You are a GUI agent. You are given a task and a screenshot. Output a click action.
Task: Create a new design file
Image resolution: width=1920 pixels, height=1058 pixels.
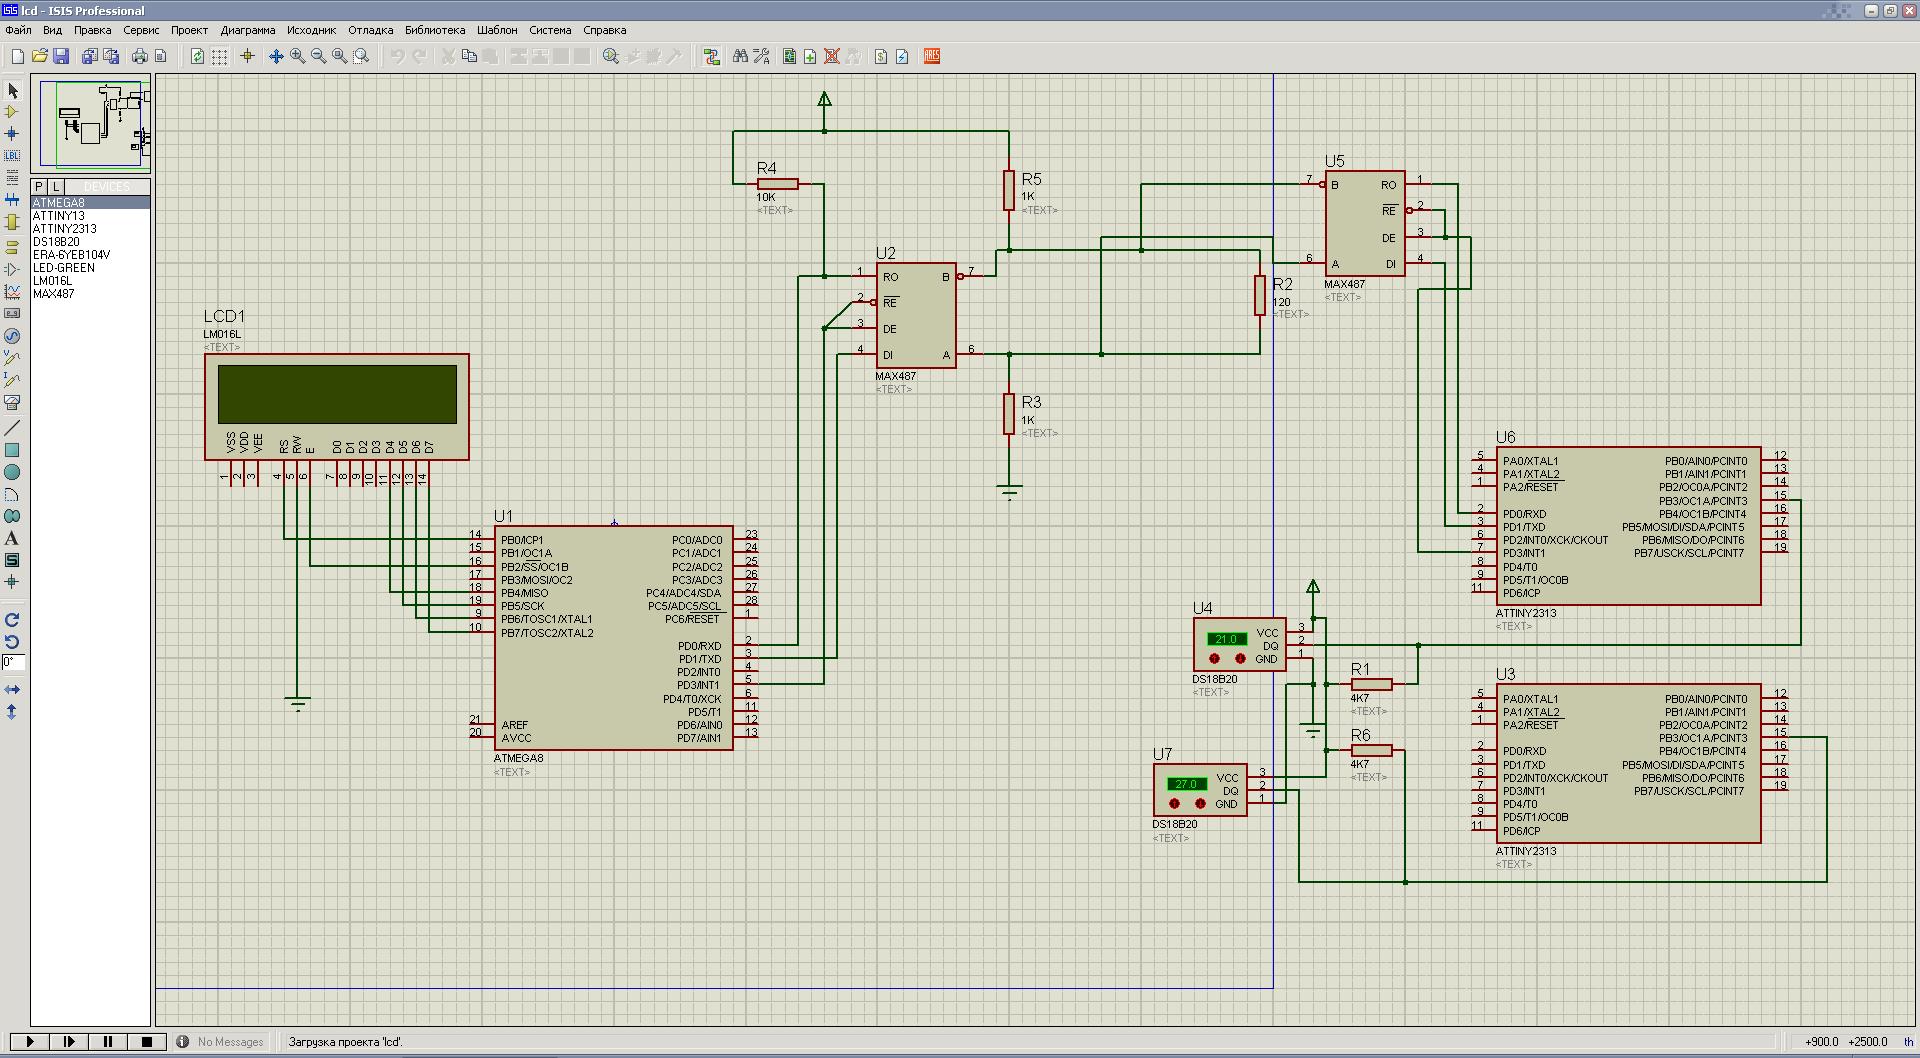(17, 57)
